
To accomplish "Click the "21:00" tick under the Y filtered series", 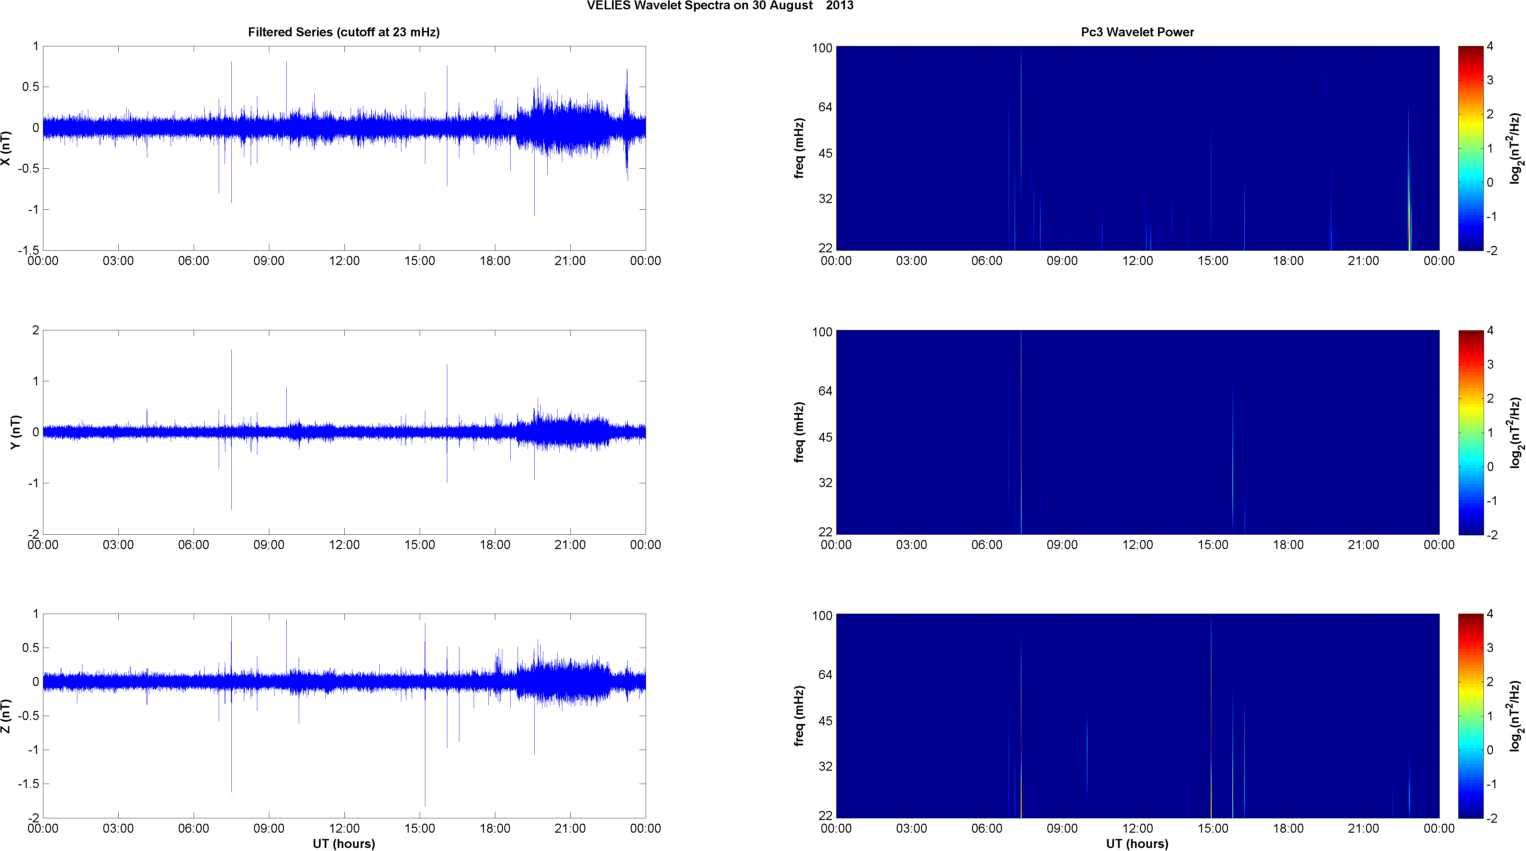I will pyautogui.click(x=570, y=545).
